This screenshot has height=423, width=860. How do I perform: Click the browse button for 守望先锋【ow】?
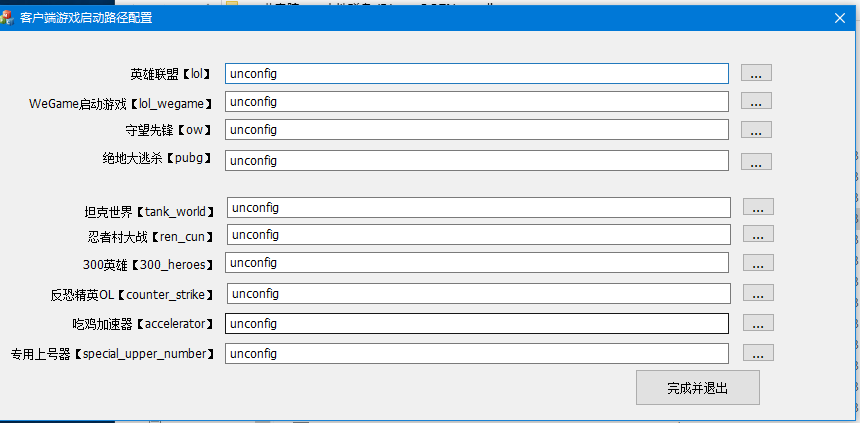click(756, 130)
